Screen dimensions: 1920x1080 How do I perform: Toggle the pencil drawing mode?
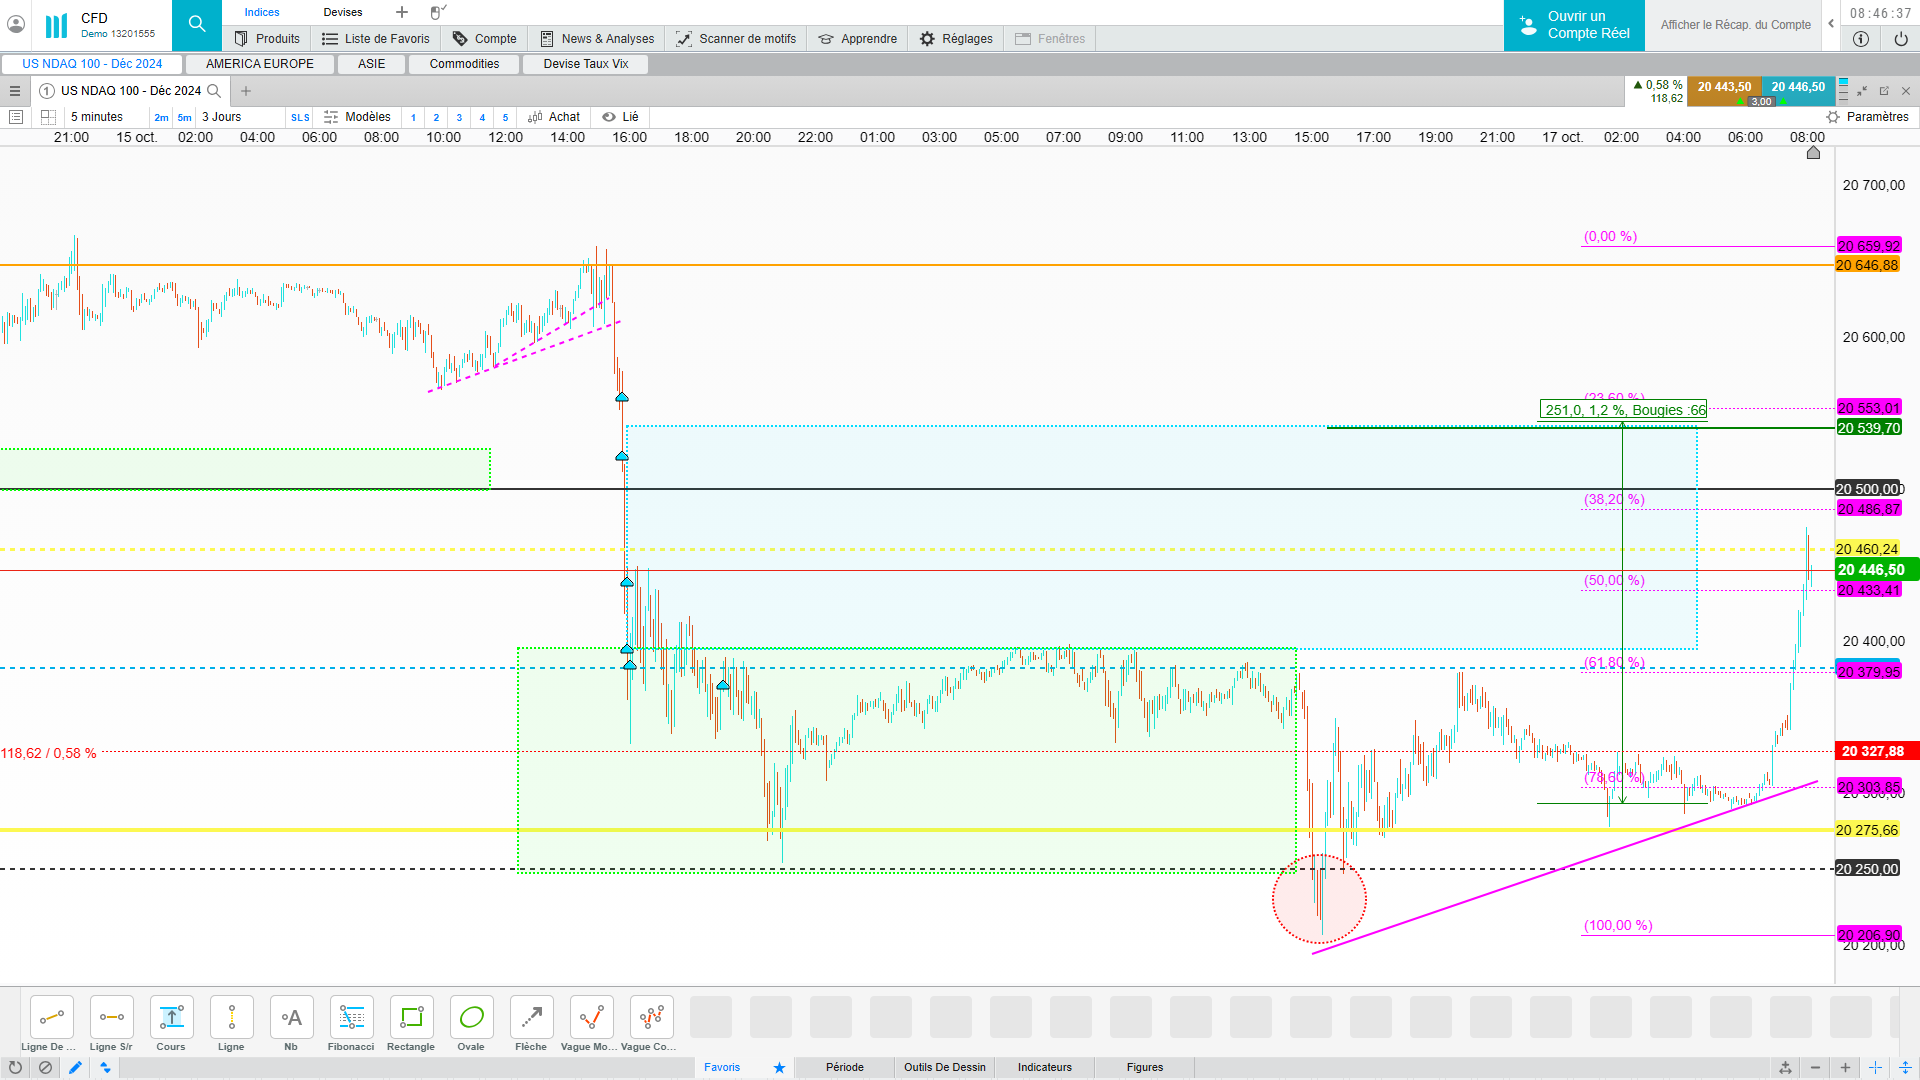pos(75,1067)
